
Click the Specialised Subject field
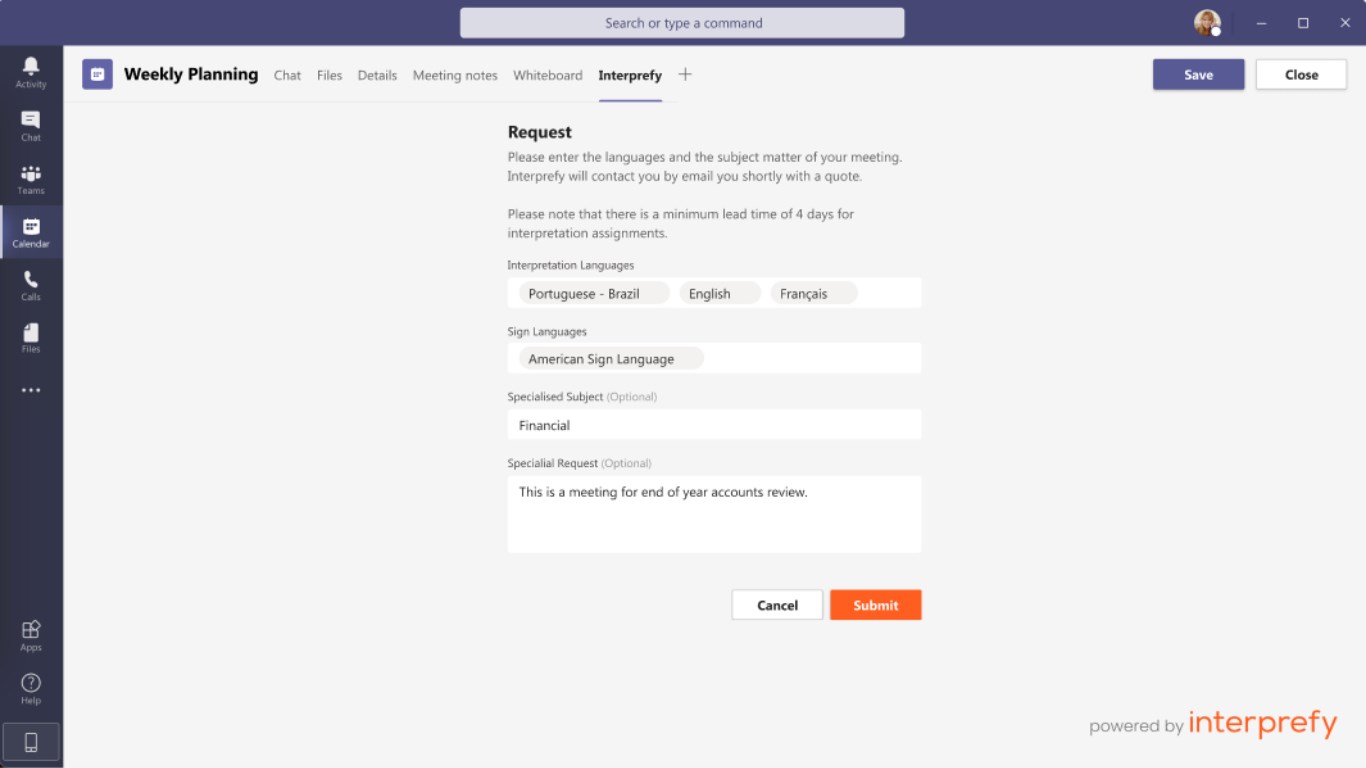pos(714,425)
